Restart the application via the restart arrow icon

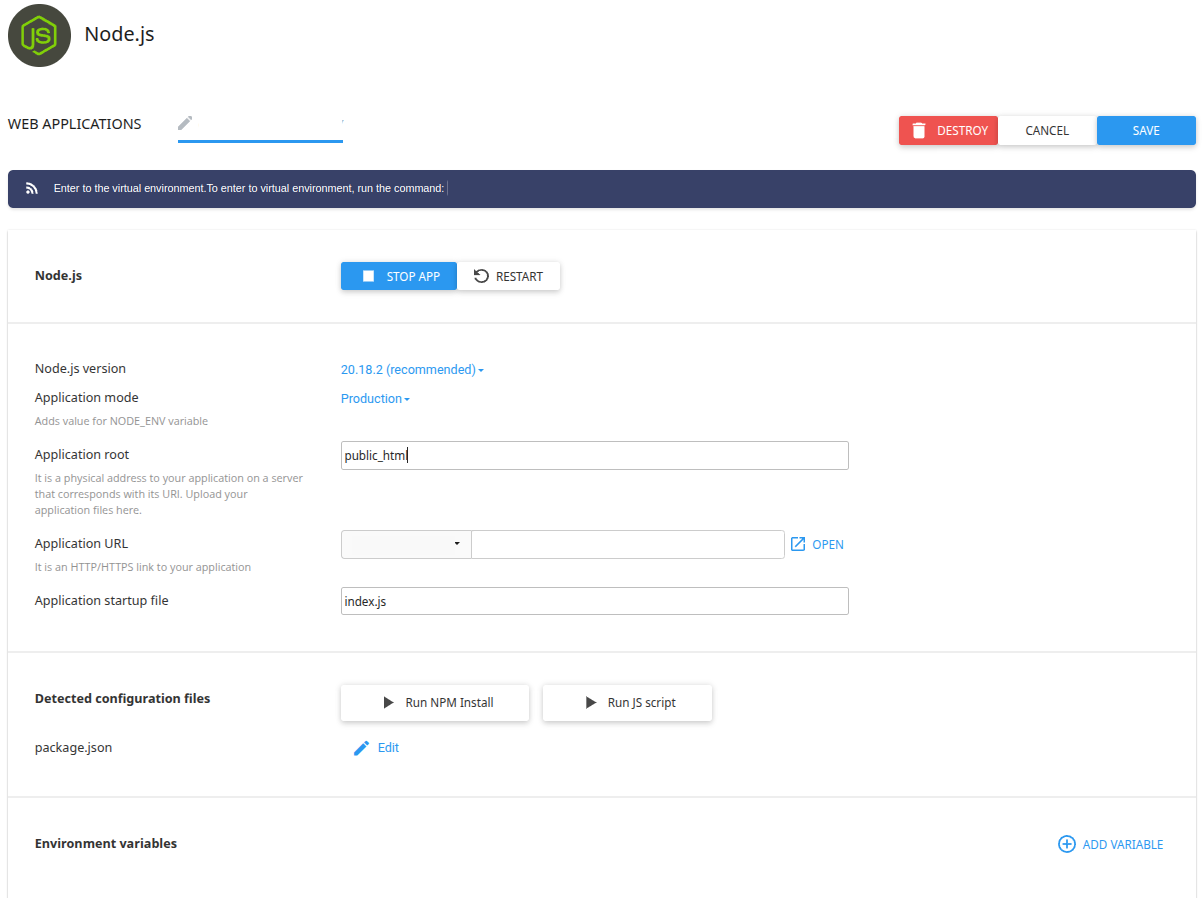(x=481, y=275)
